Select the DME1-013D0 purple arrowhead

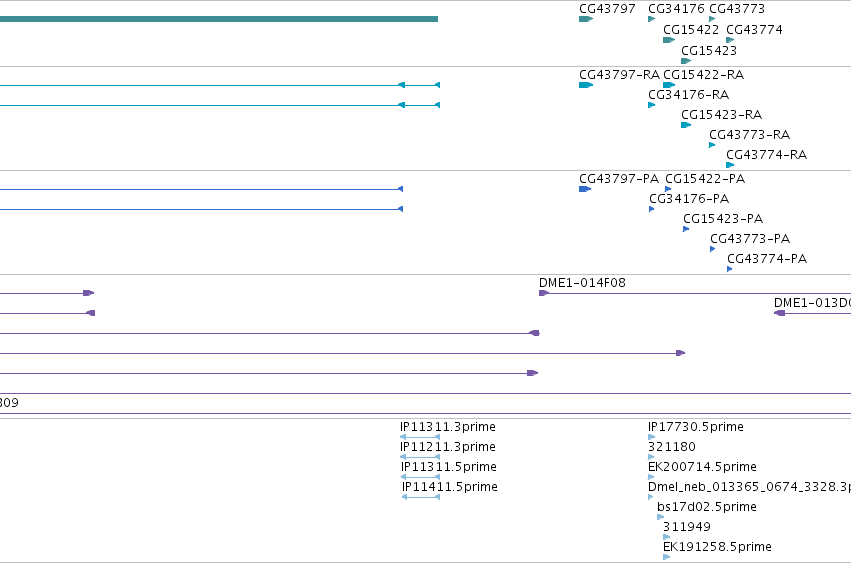pos(779,313)
